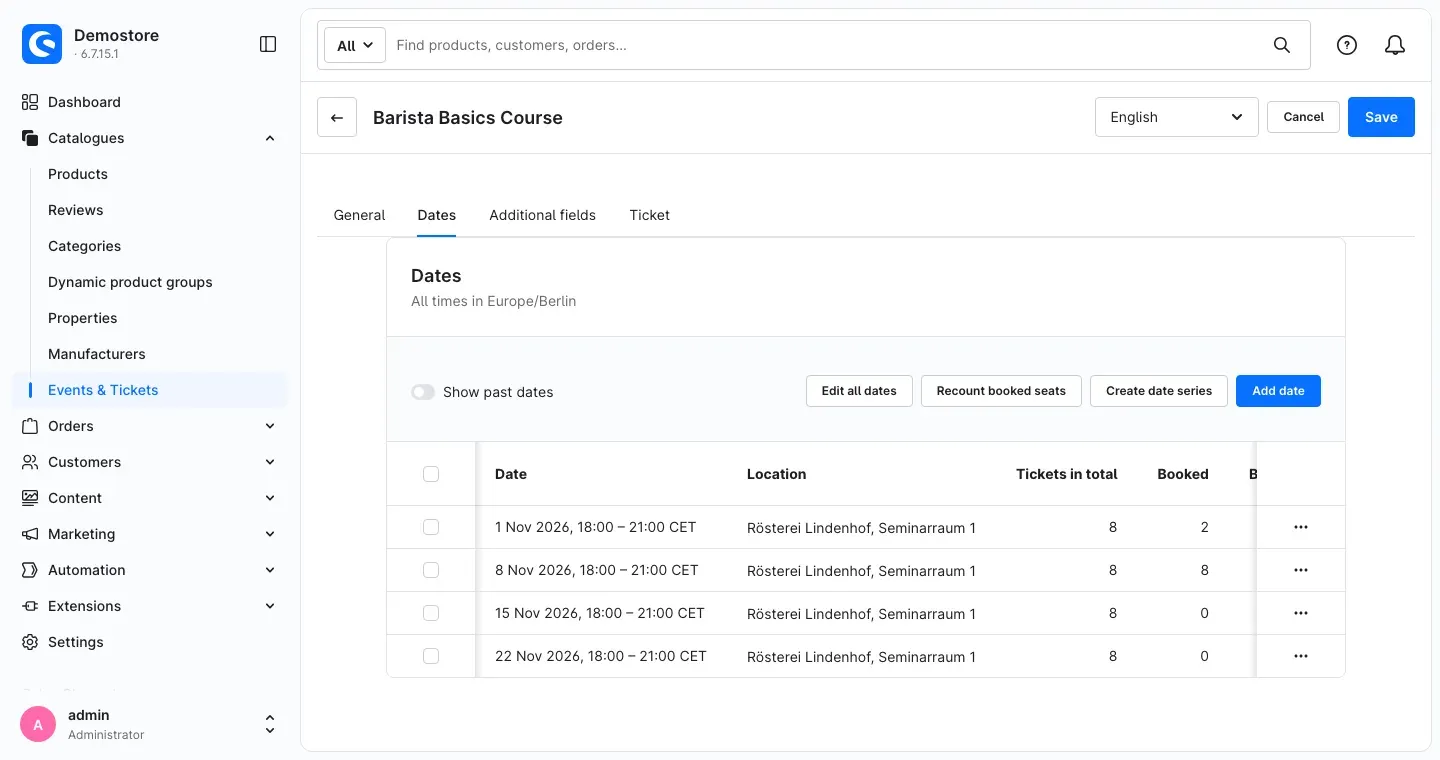Click the Settings gear icon
Image resolution: width=1440 pixels, height=760 pixels.
coord(30,642)
